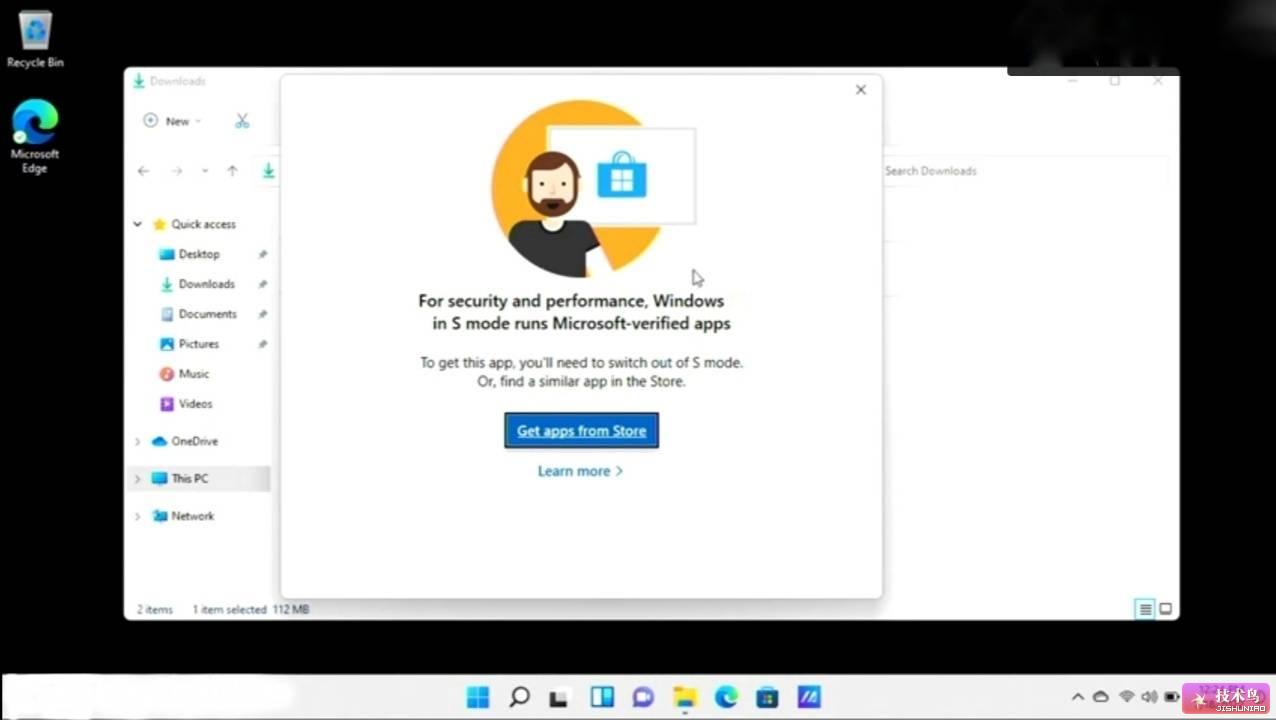1276x720 pixels.
Task: Click the New button in File Explorer
Action: [172, 121]
